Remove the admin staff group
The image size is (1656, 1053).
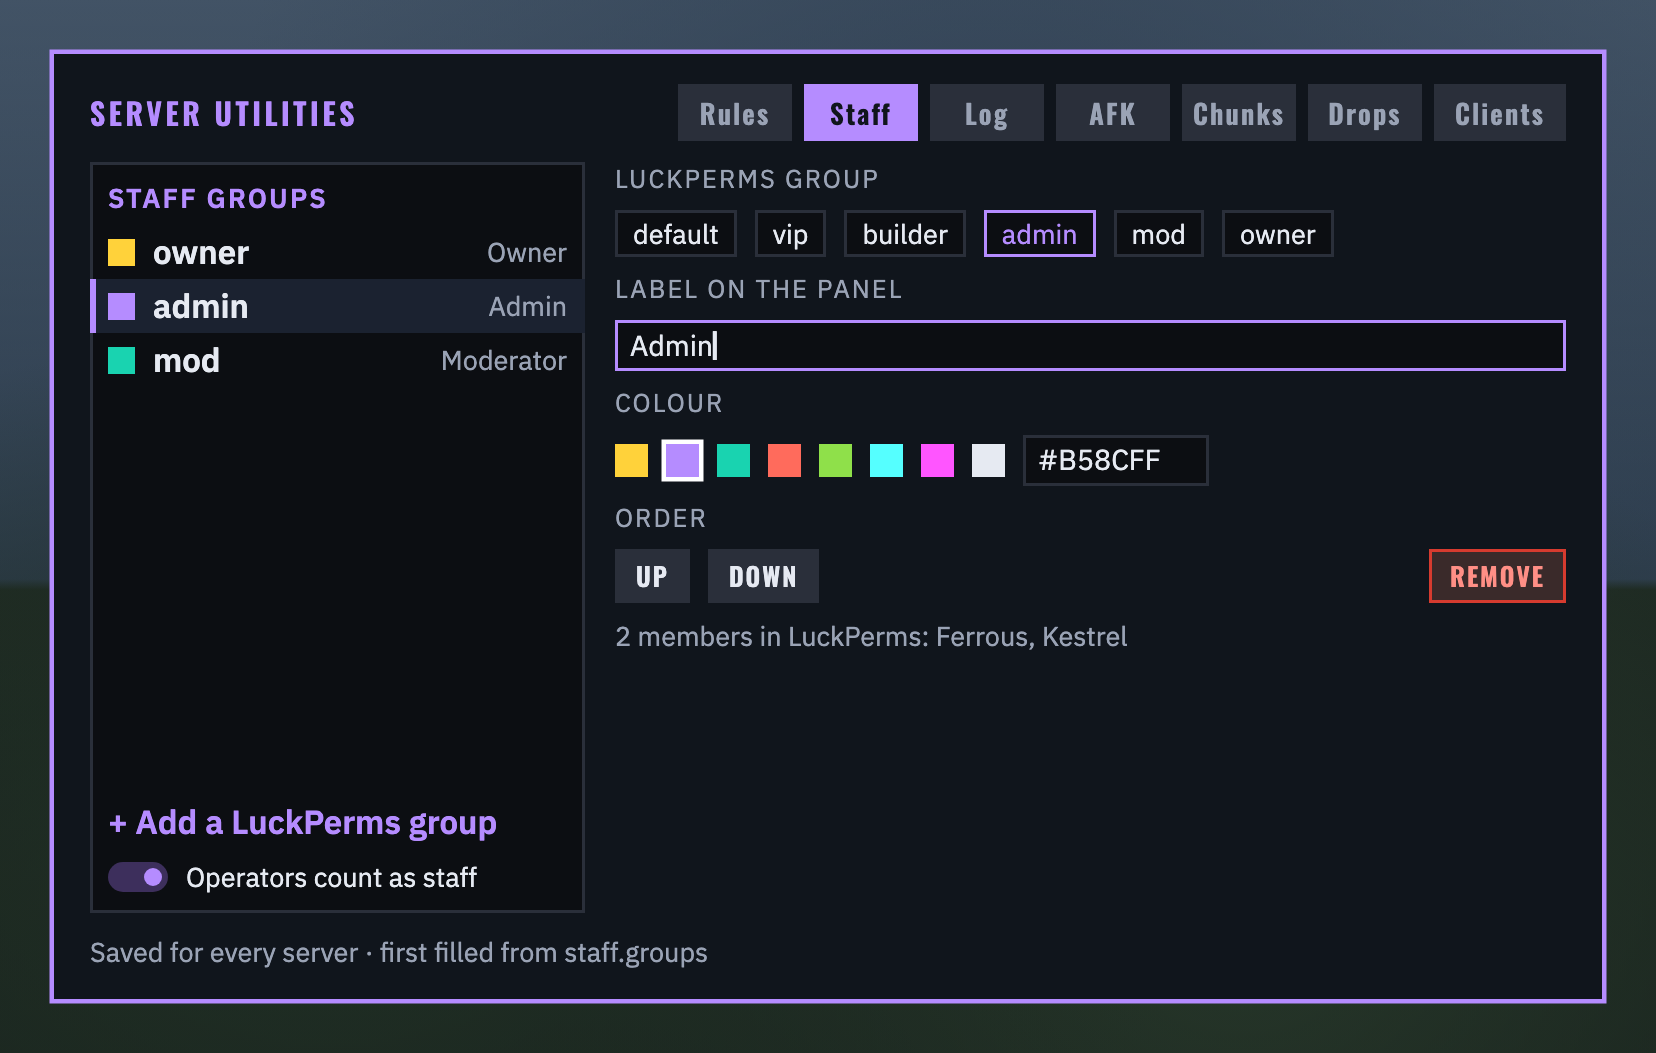(1497, 576)
